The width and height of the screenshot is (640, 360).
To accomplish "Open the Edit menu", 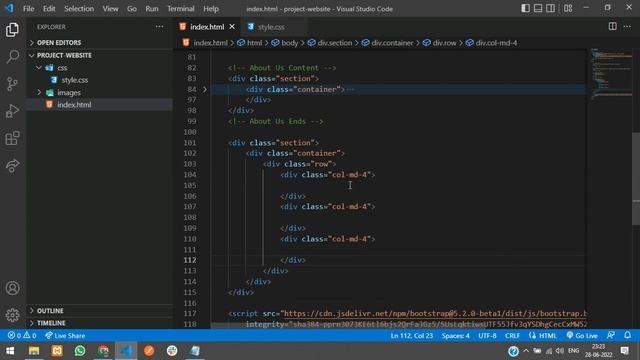I will [49, 9].
